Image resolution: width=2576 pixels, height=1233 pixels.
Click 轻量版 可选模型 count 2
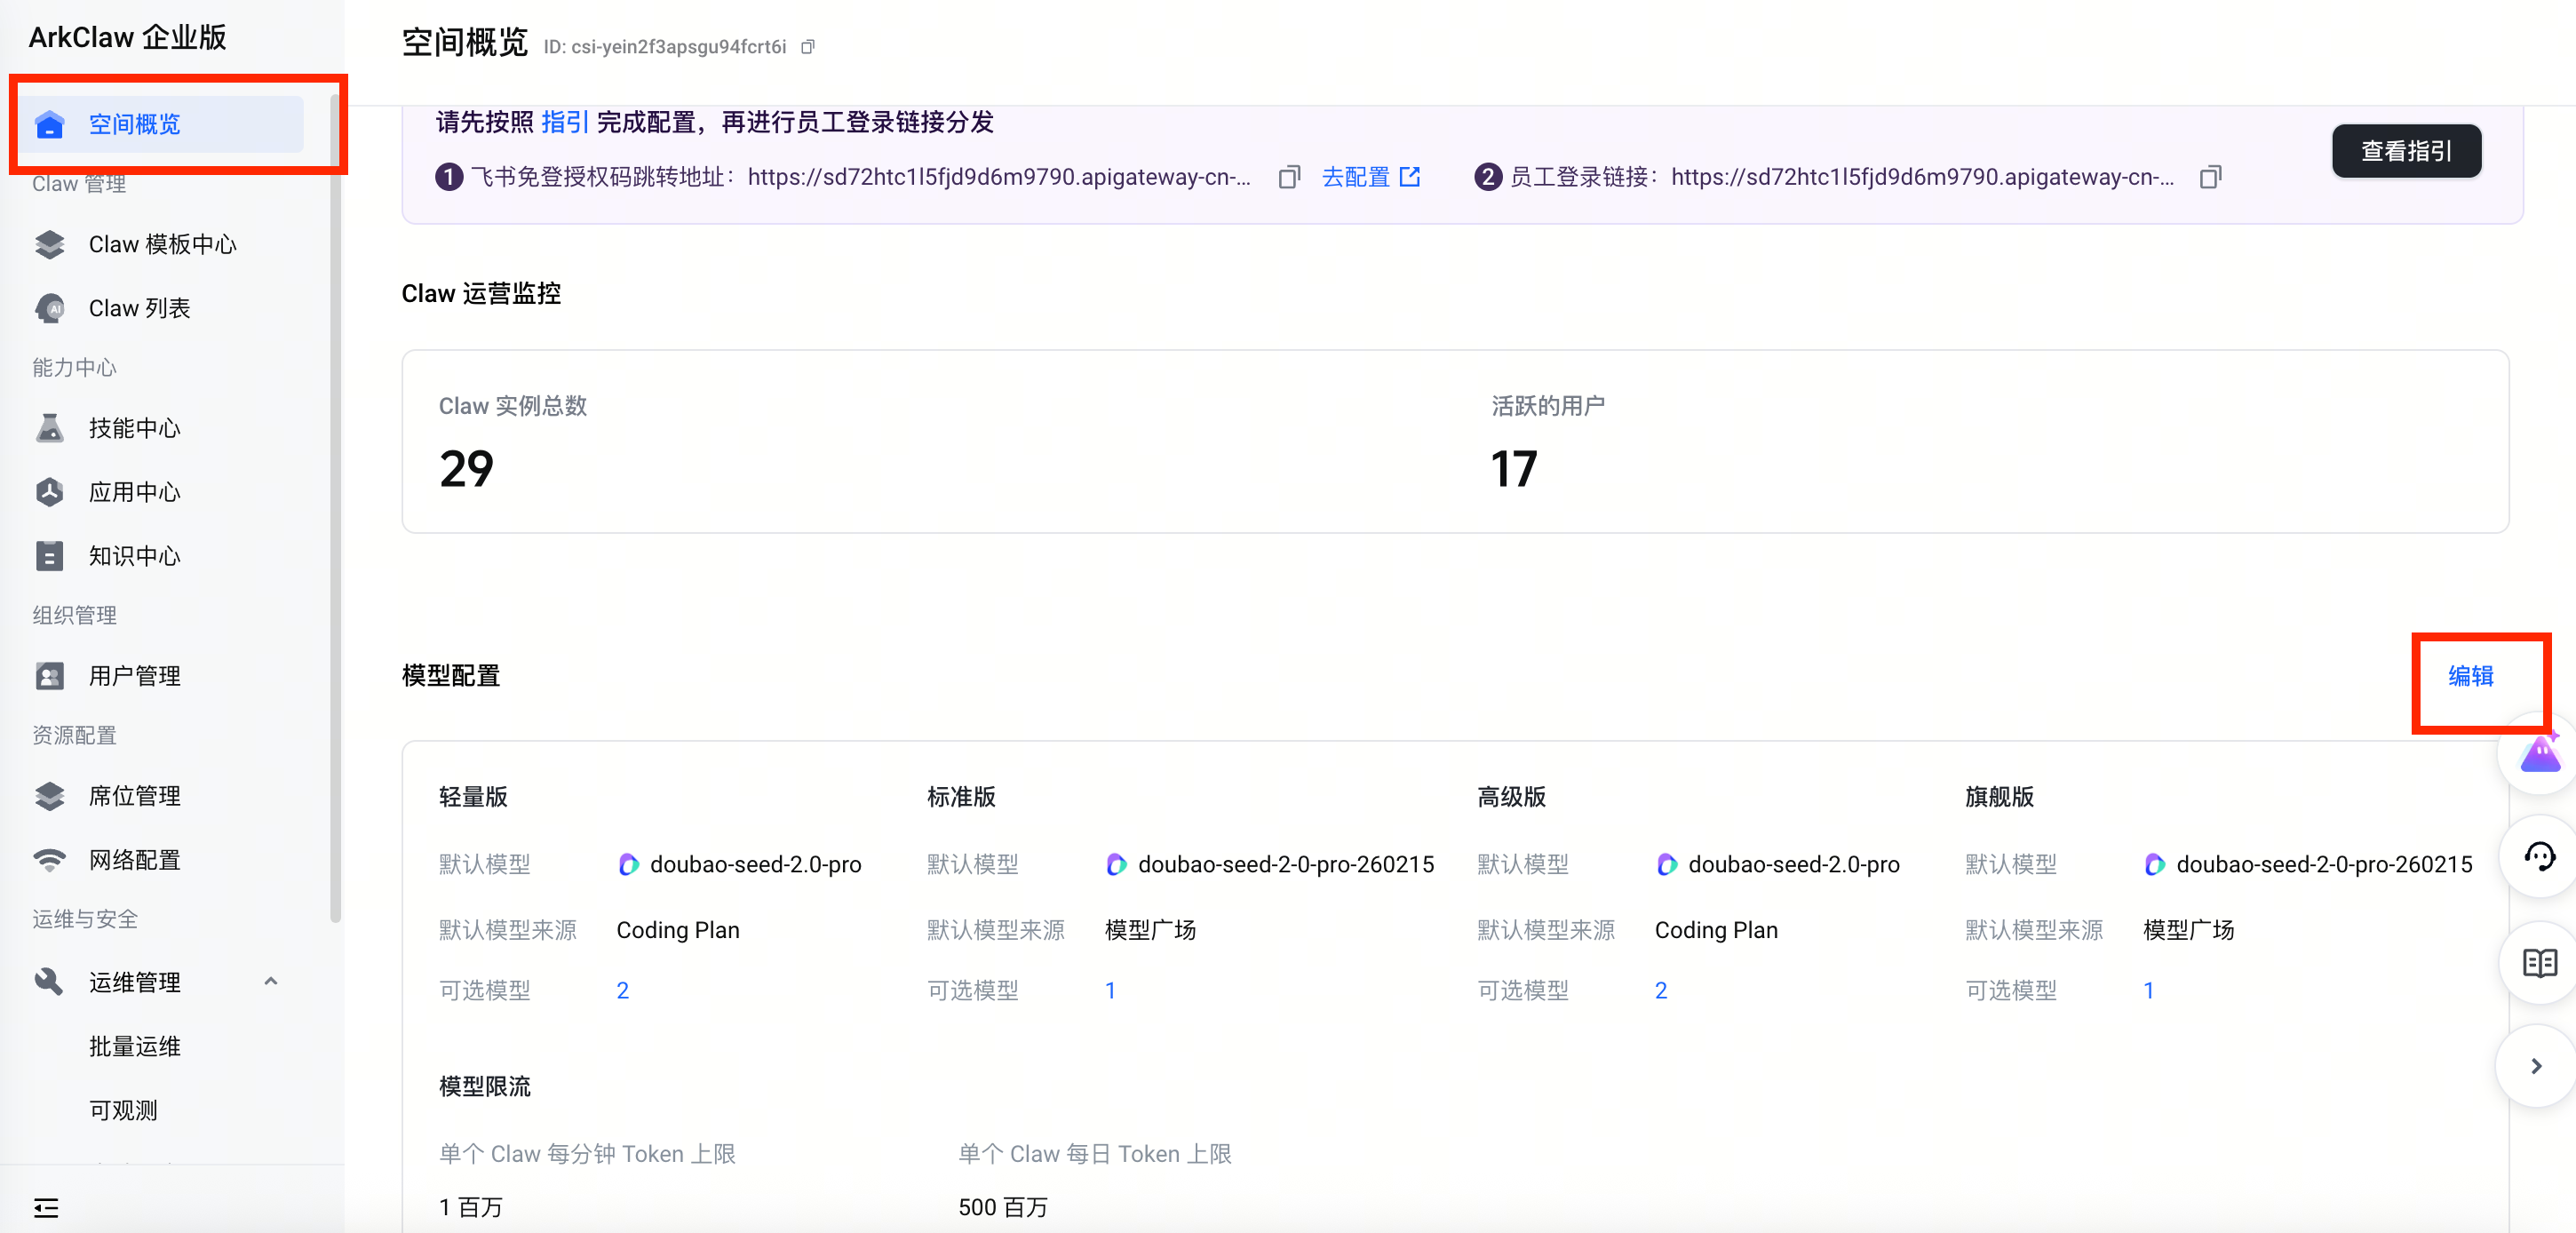click(623, 990)
